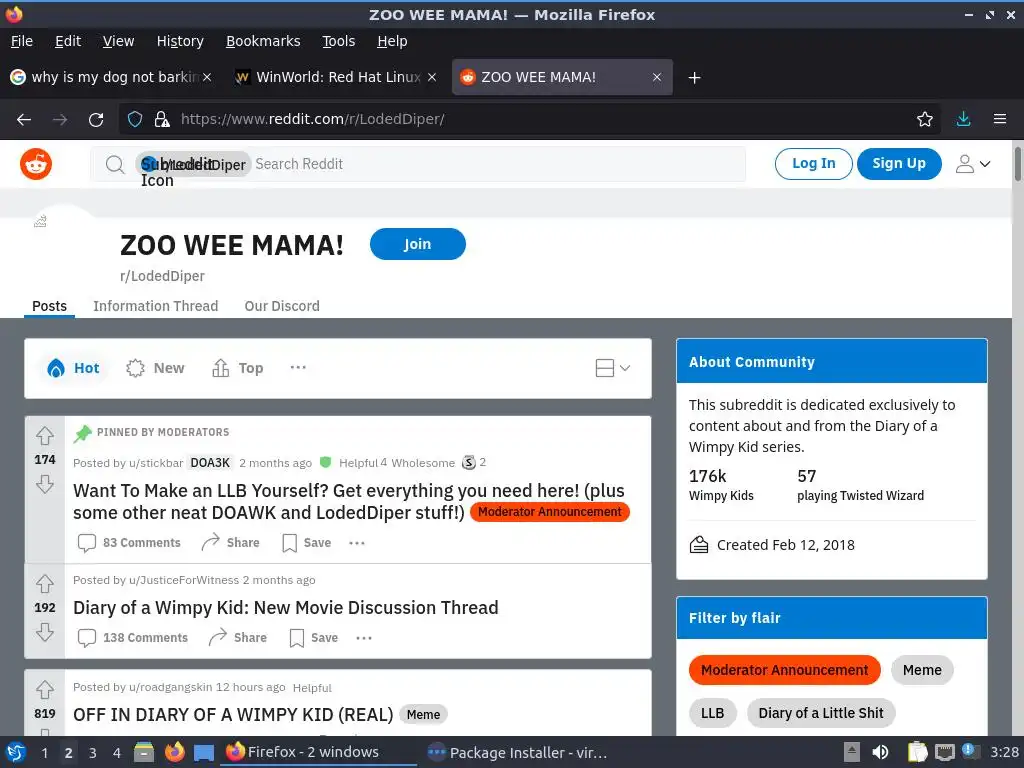This screenshot has width=1024, height=768.
Task: Open the Information Thread tab
Action: (155, 306)
